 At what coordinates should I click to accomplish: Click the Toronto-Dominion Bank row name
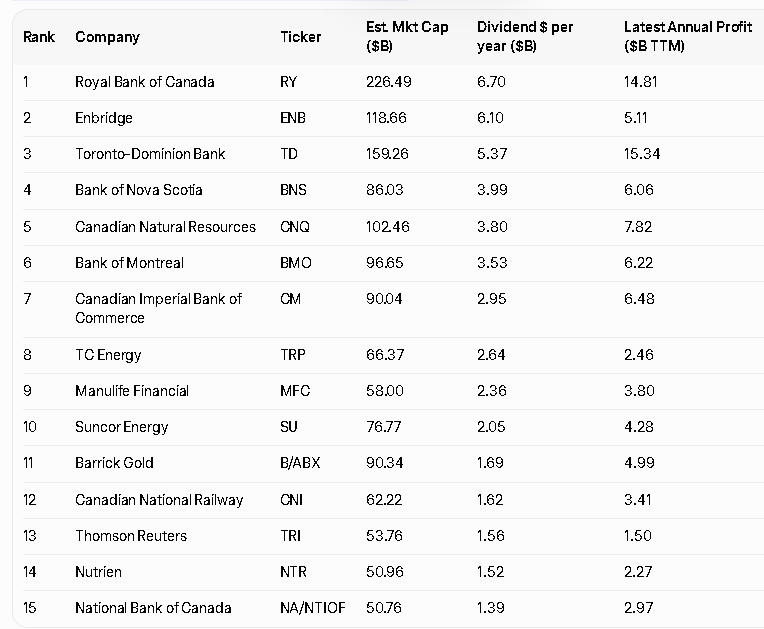click(150, 154)
